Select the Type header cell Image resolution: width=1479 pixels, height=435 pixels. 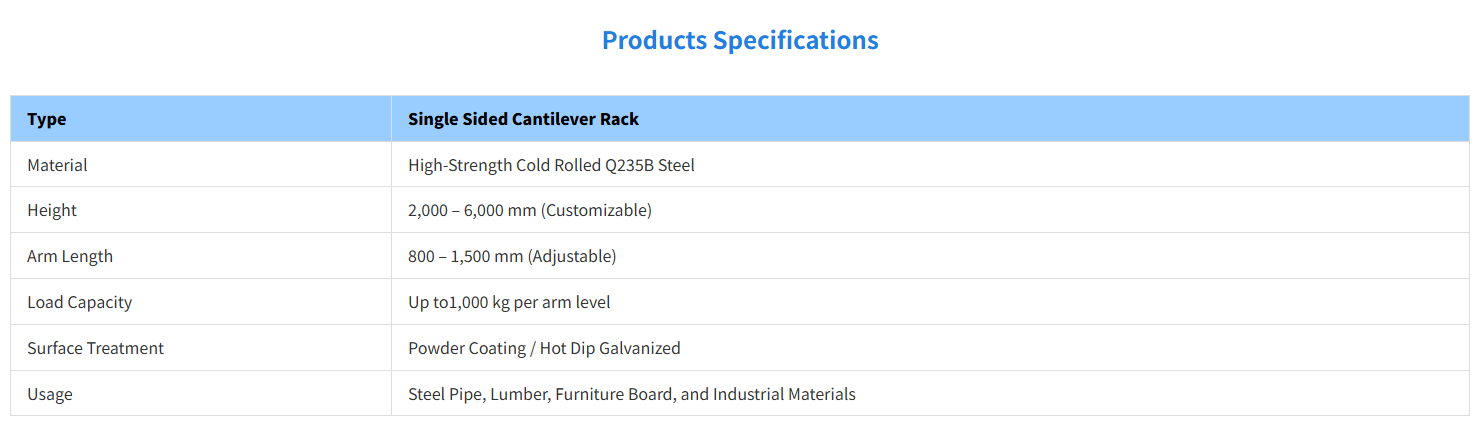[47, 120]
